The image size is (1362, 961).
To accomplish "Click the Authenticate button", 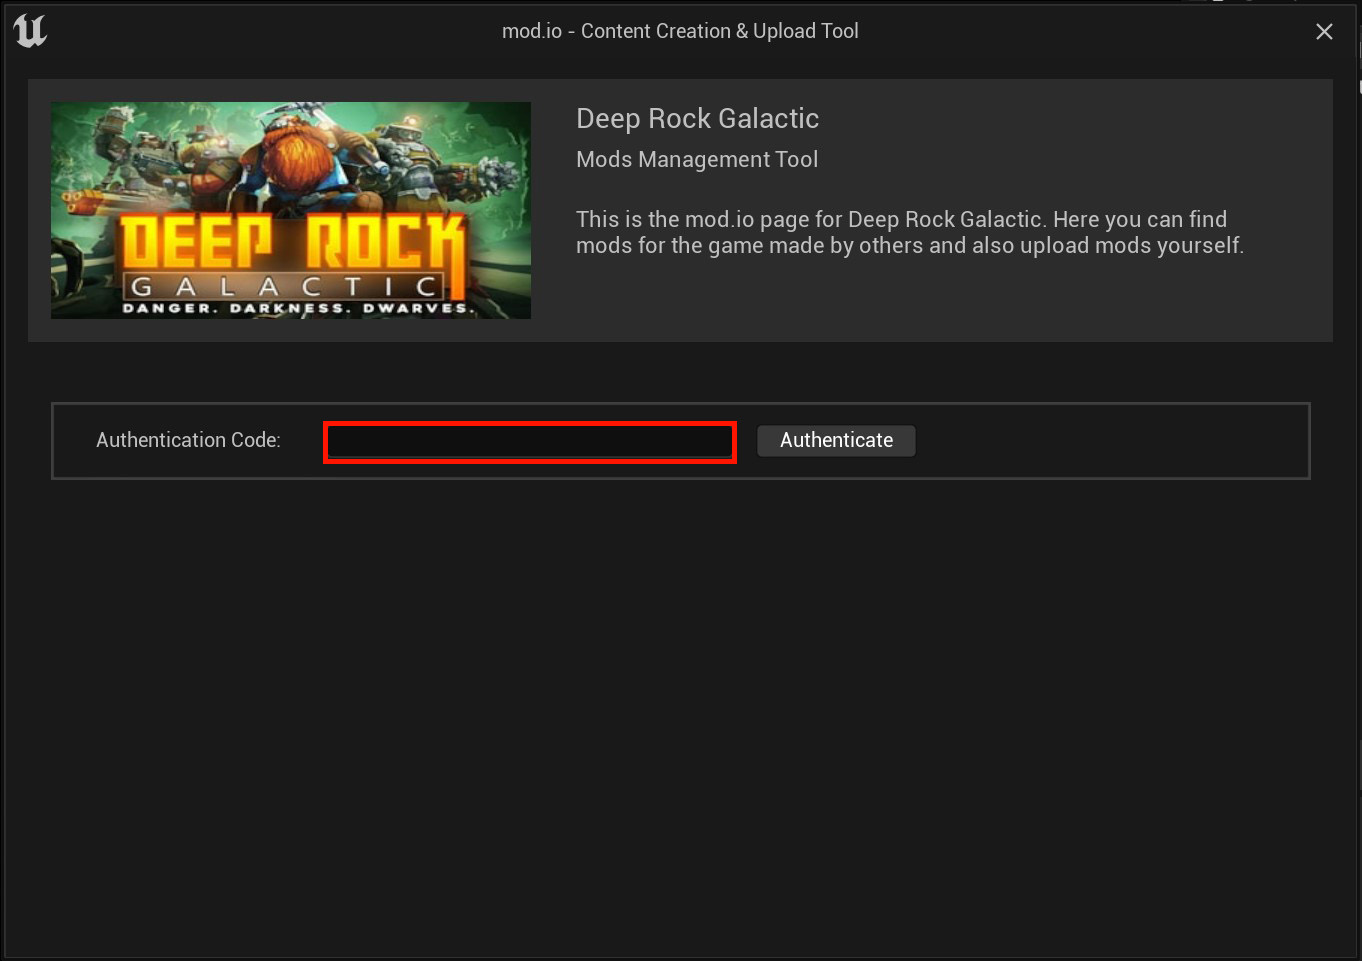I will coord(836,441).
